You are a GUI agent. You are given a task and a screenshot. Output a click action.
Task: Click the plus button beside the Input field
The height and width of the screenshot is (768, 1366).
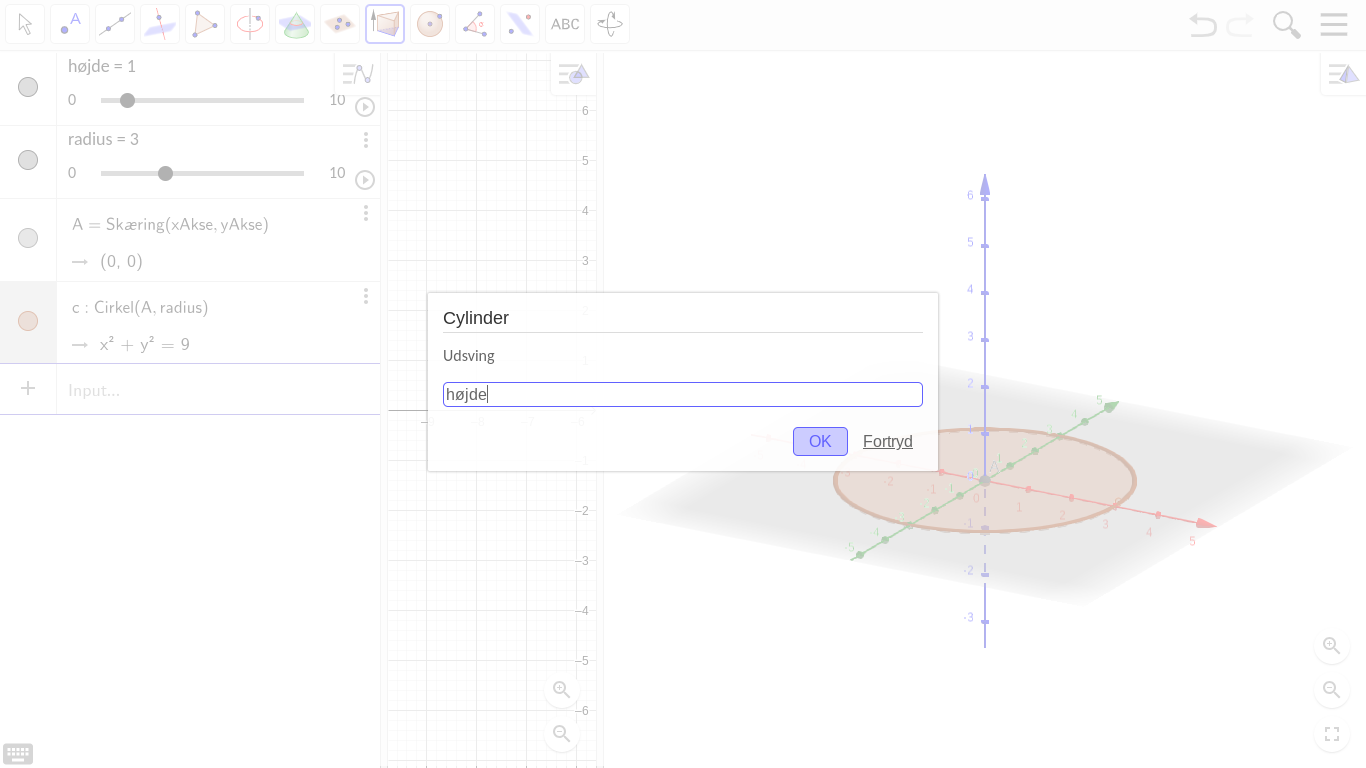pyautogui.click(x=28, y=388)
